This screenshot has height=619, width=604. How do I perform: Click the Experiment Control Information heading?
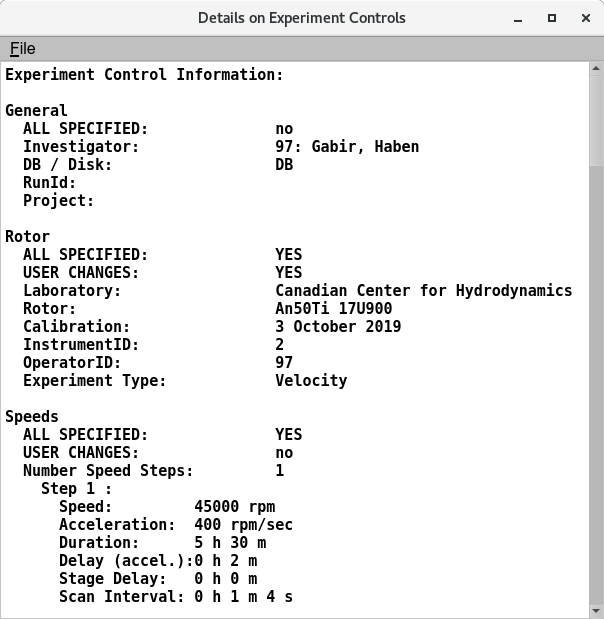(x=144, y=75)
